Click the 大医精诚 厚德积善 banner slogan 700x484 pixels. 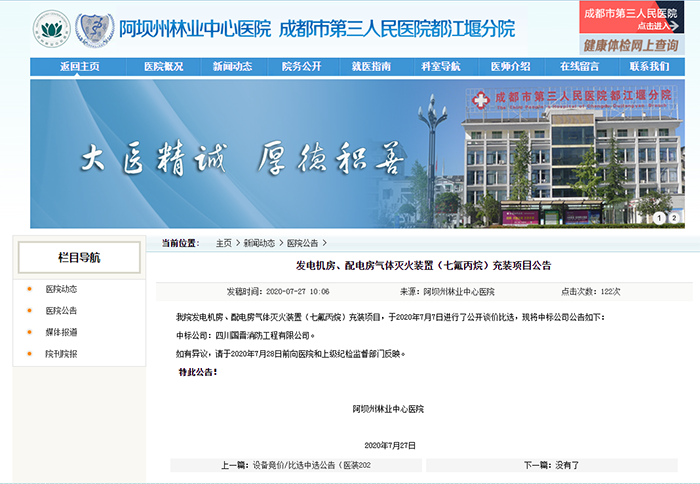coord(242,159)
